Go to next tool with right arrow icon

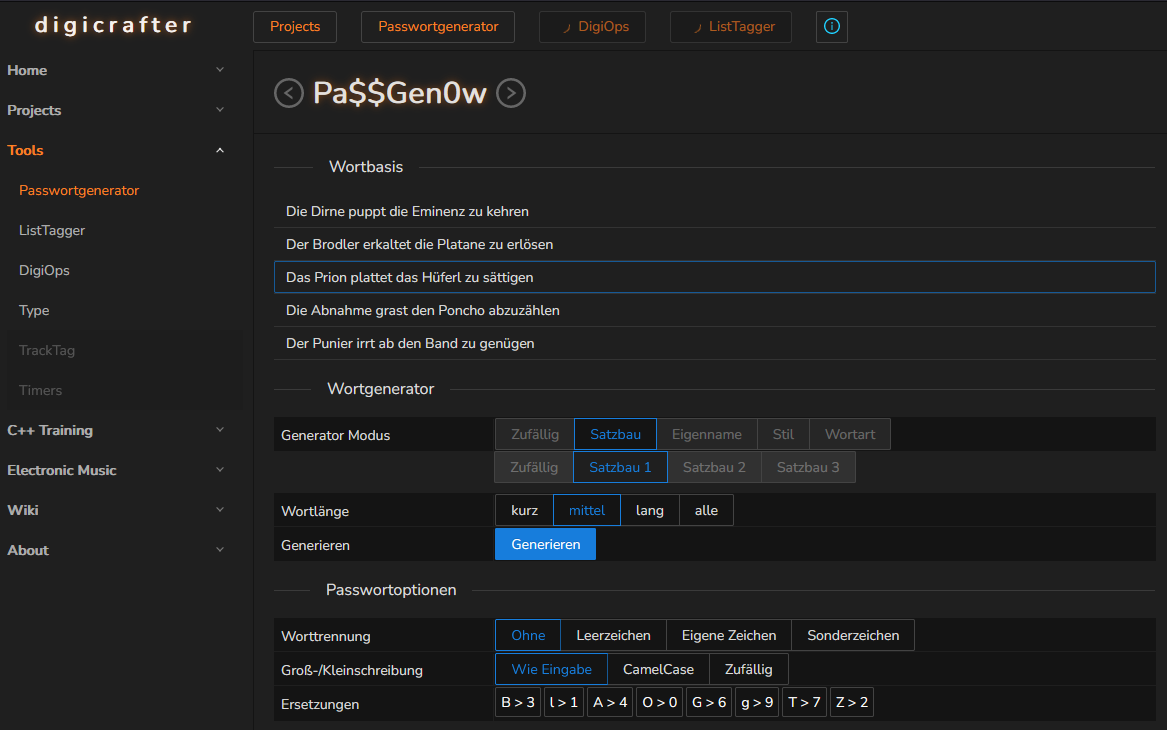[x=511, y=93]
